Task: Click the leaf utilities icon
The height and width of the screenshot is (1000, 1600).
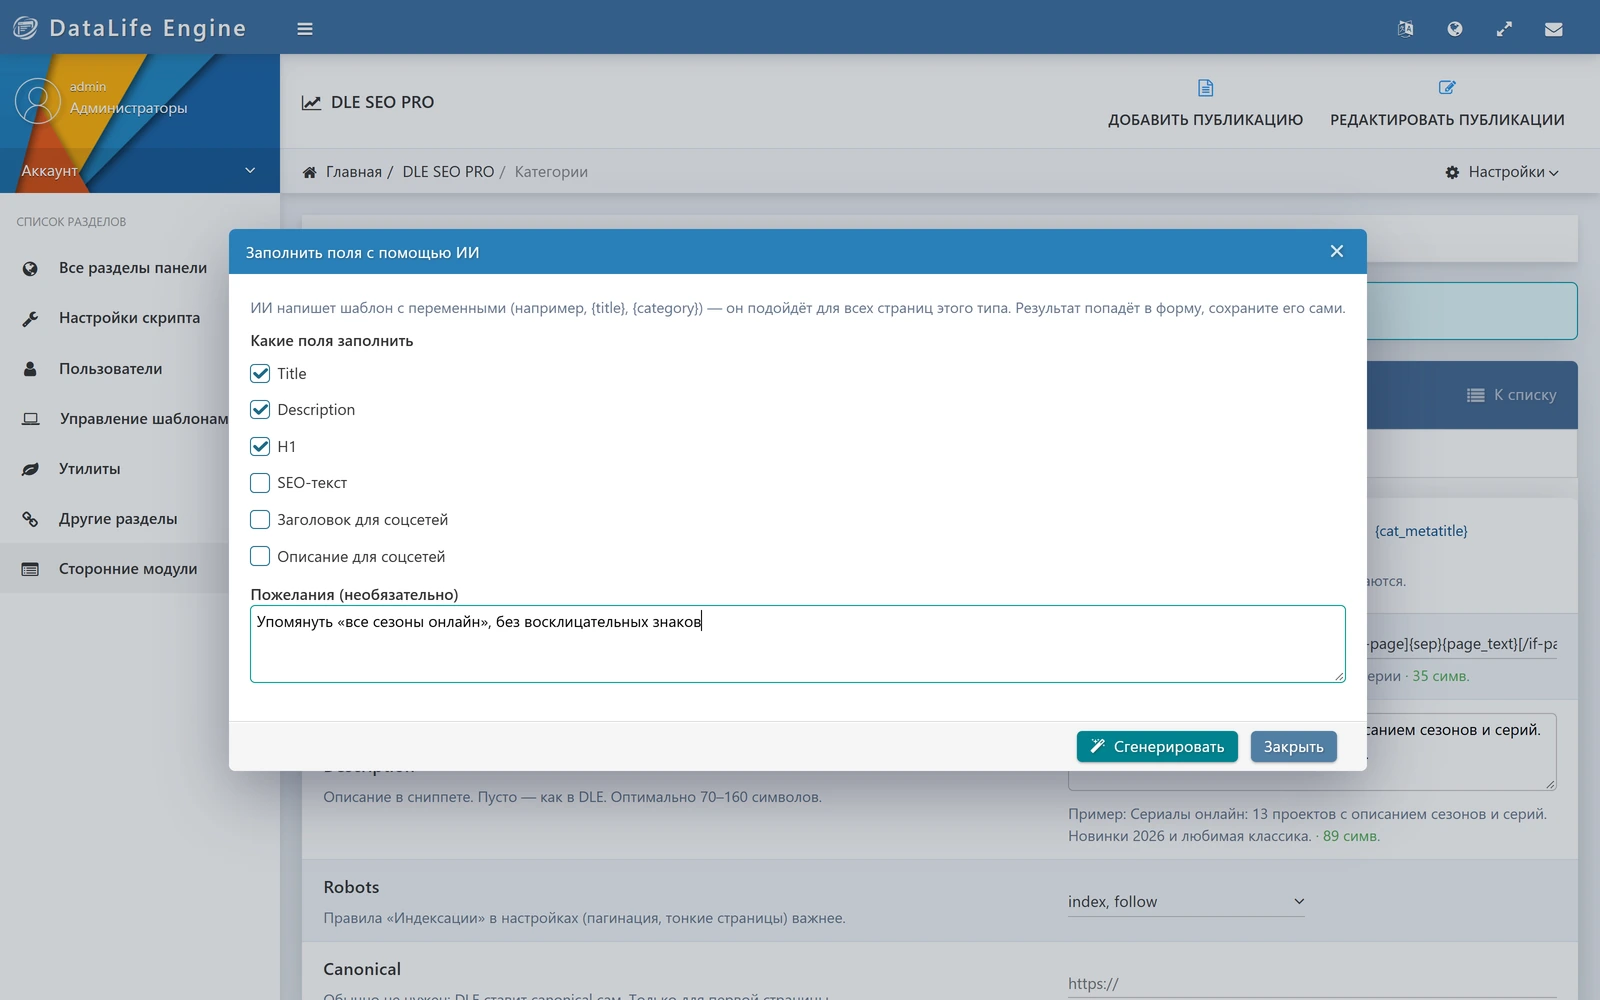Action: click(x=30, y=469)
